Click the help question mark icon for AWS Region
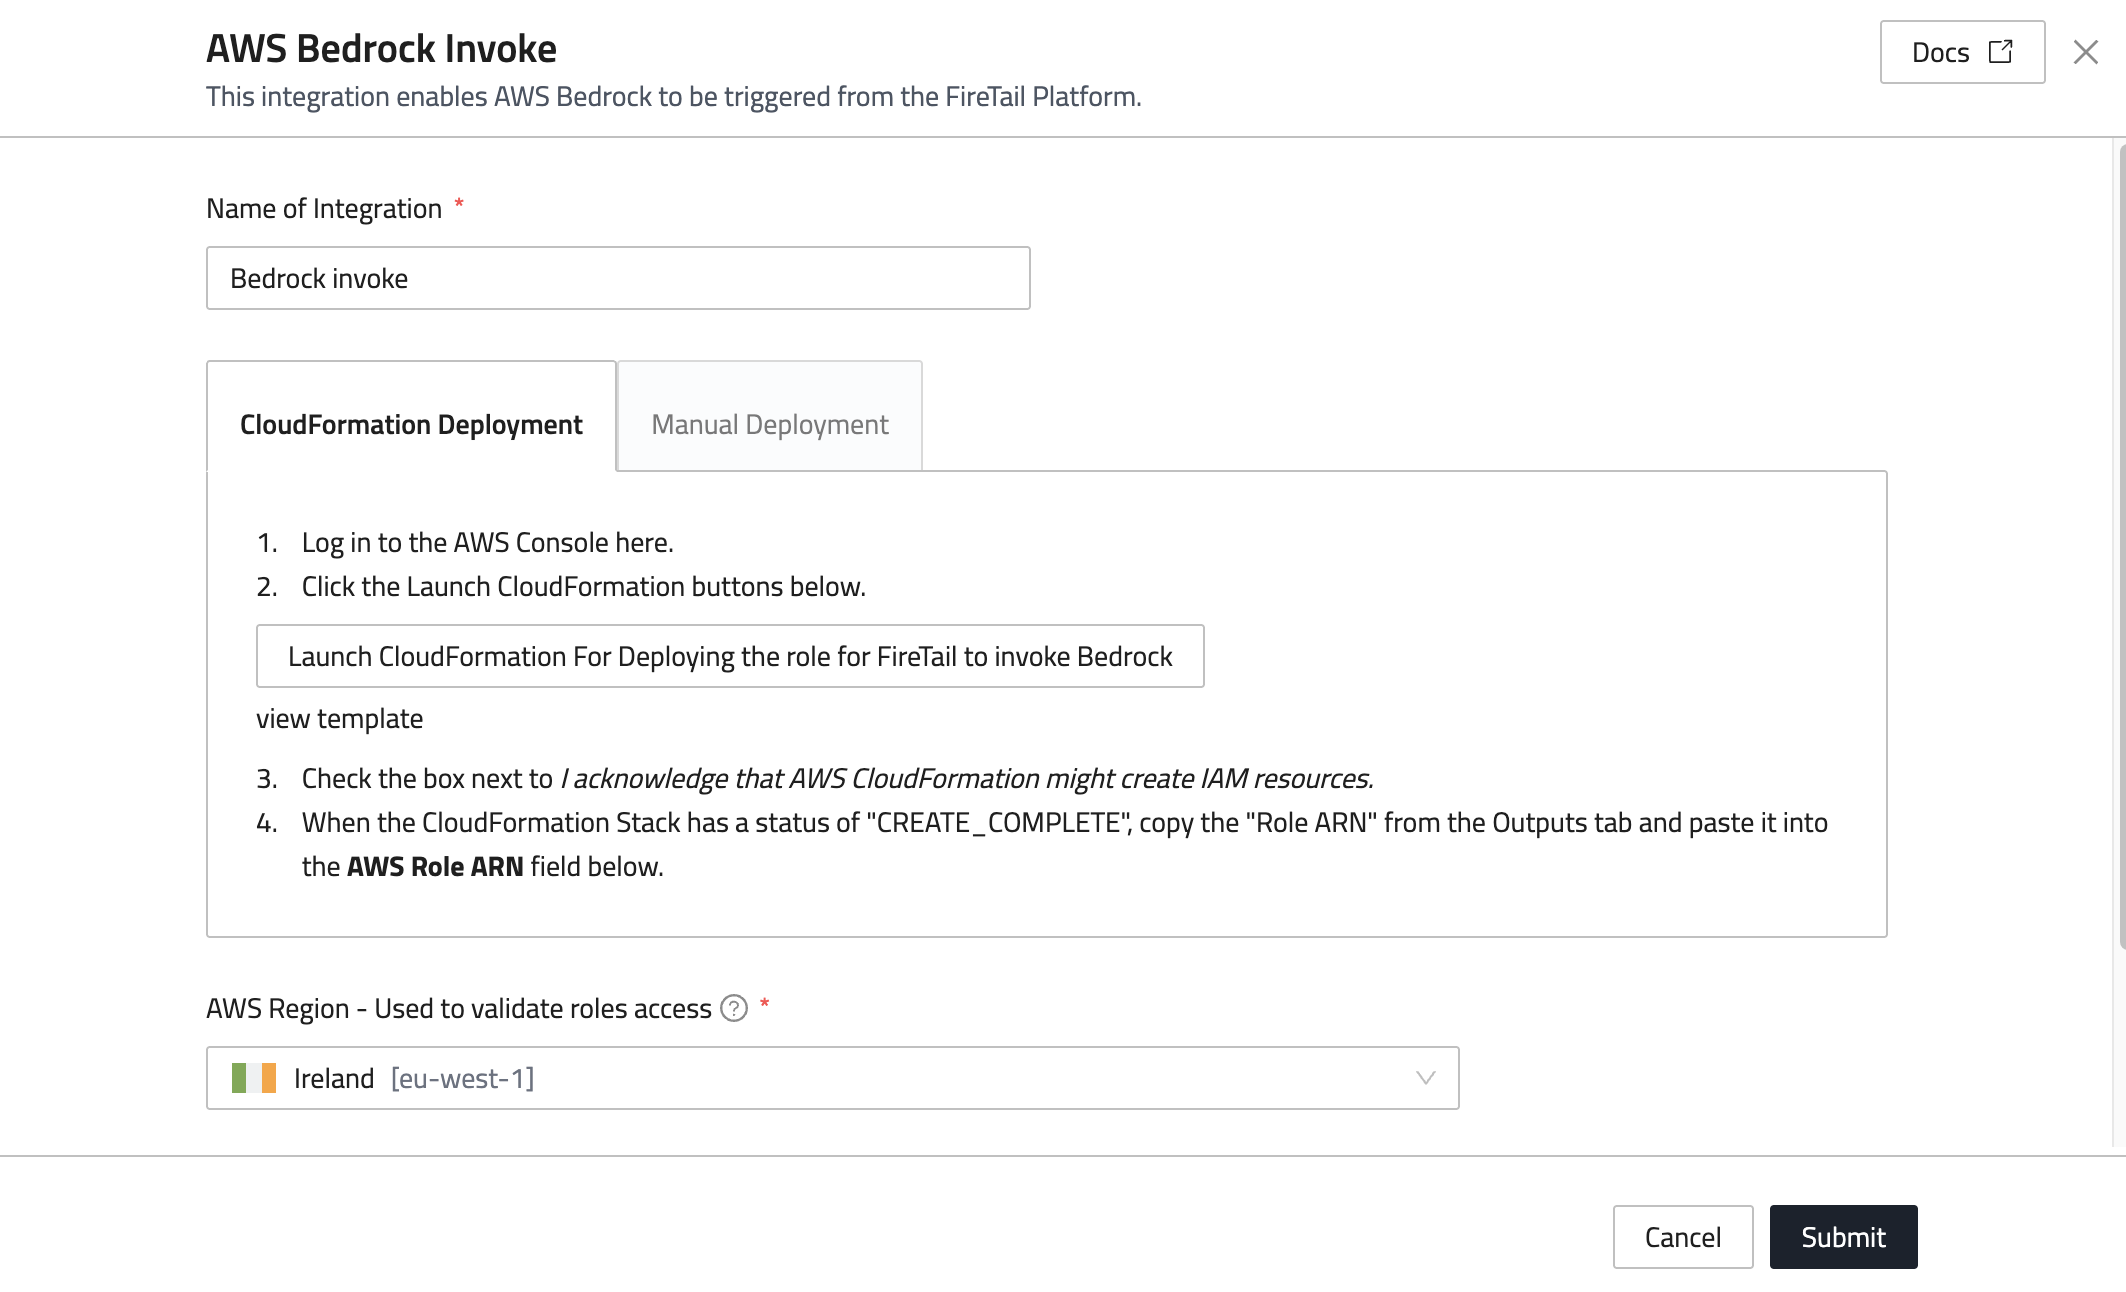2126x1292 pixels. pos(734,1008)
